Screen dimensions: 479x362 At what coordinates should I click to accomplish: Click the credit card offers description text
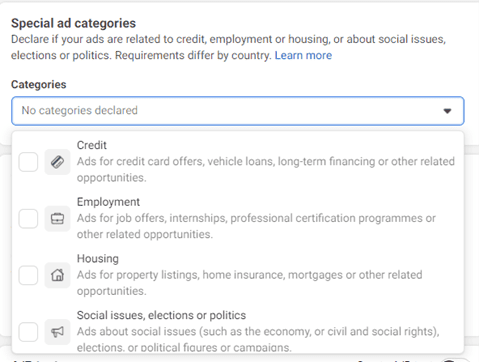coord(266,169)
